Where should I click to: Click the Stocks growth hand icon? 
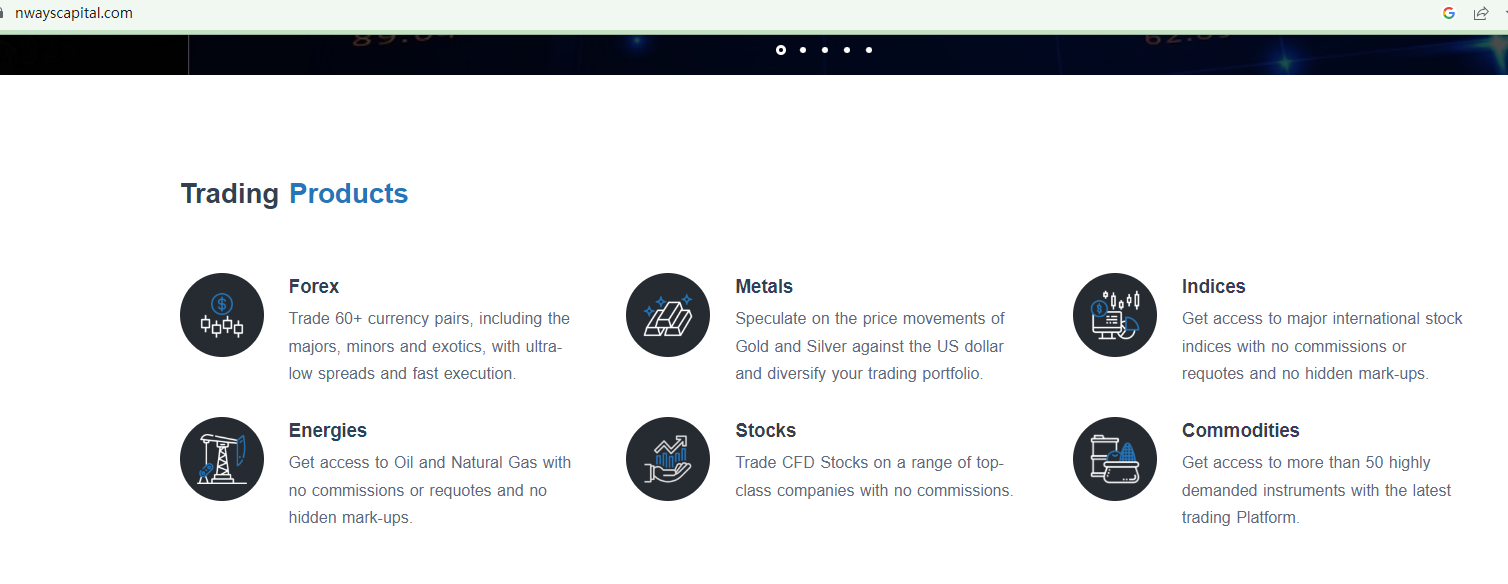668,459
